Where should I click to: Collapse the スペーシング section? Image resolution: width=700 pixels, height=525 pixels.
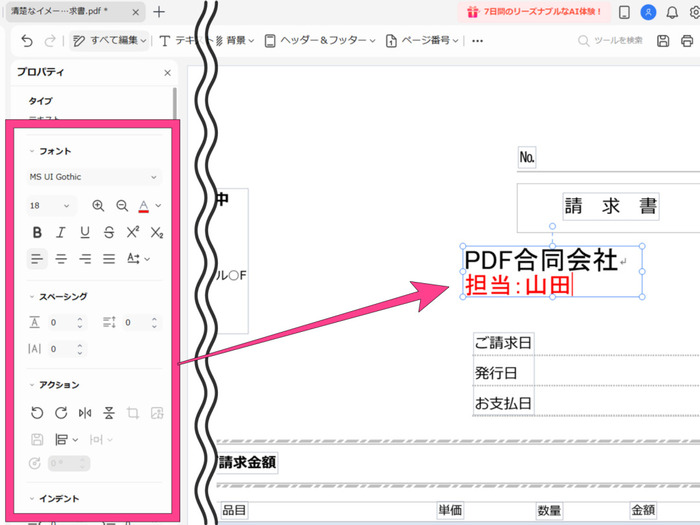tap(32, 296)
